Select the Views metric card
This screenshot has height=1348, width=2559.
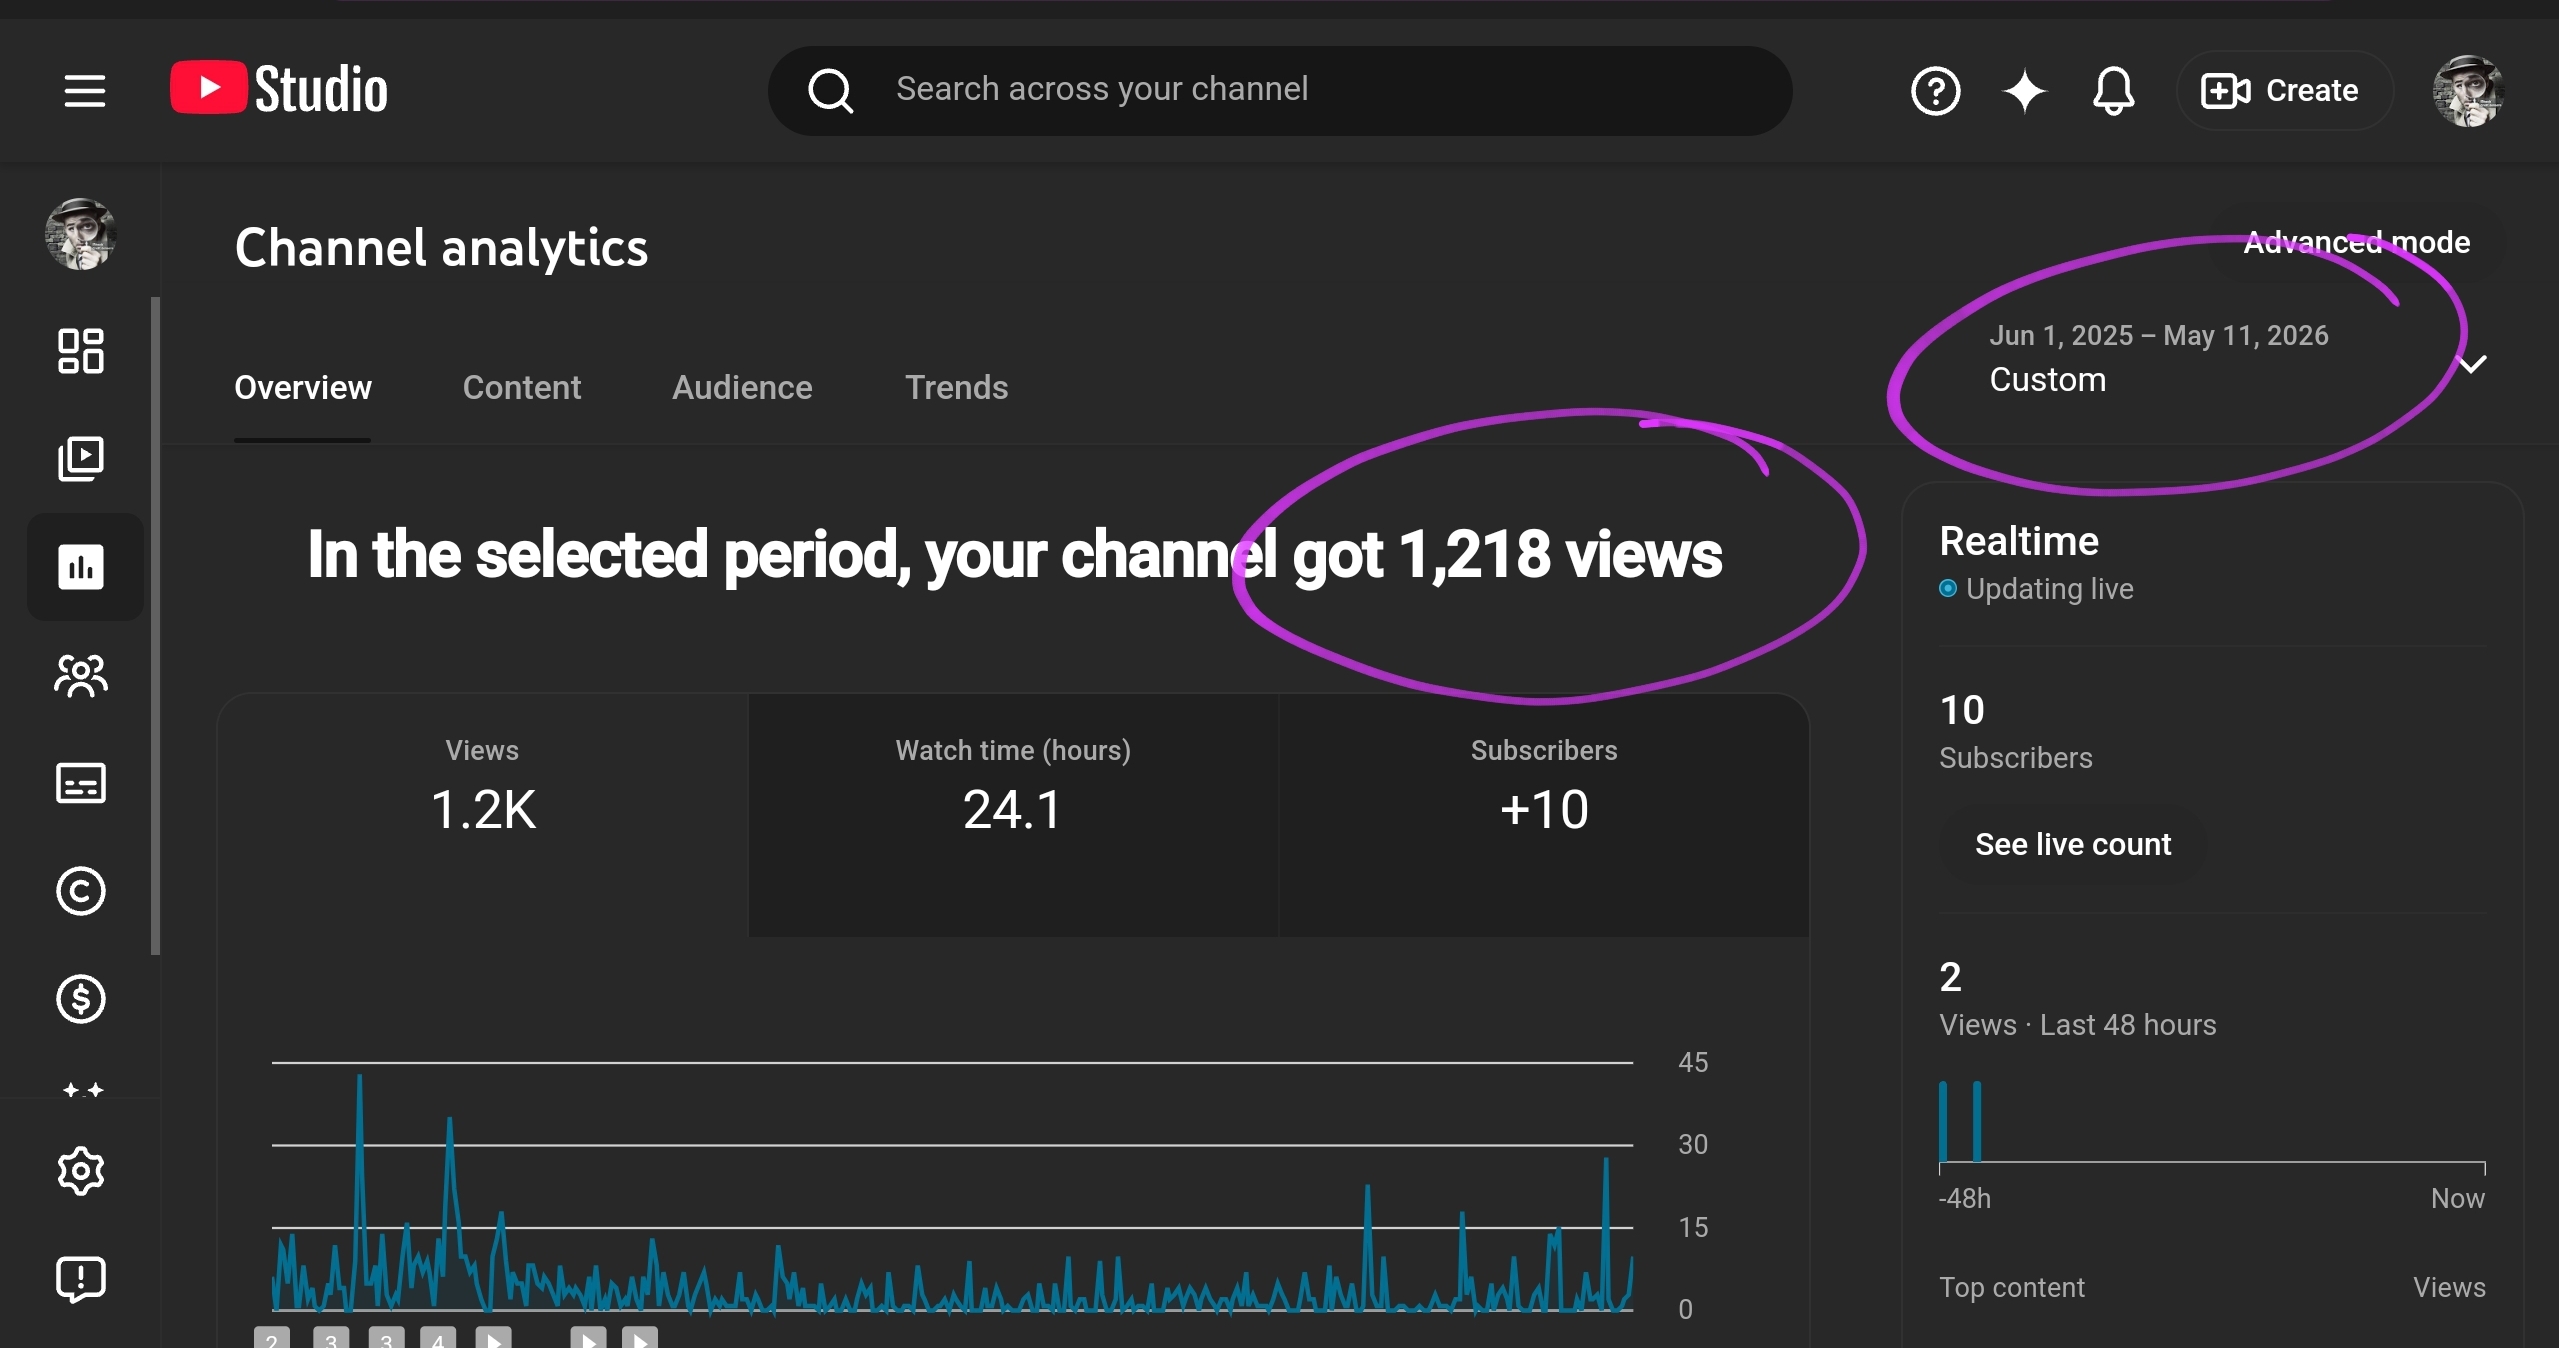482,815
